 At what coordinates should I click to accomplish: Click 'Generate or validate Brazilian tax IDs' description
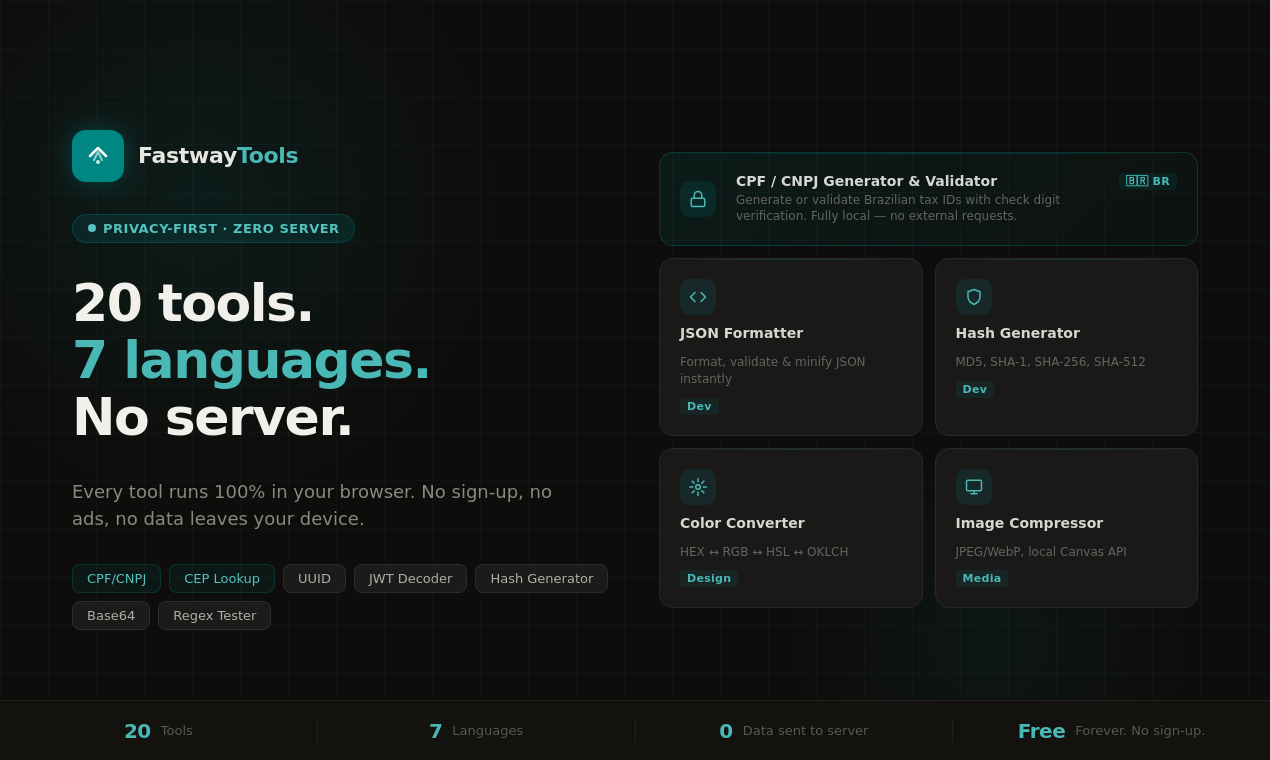tap(898, 208)
